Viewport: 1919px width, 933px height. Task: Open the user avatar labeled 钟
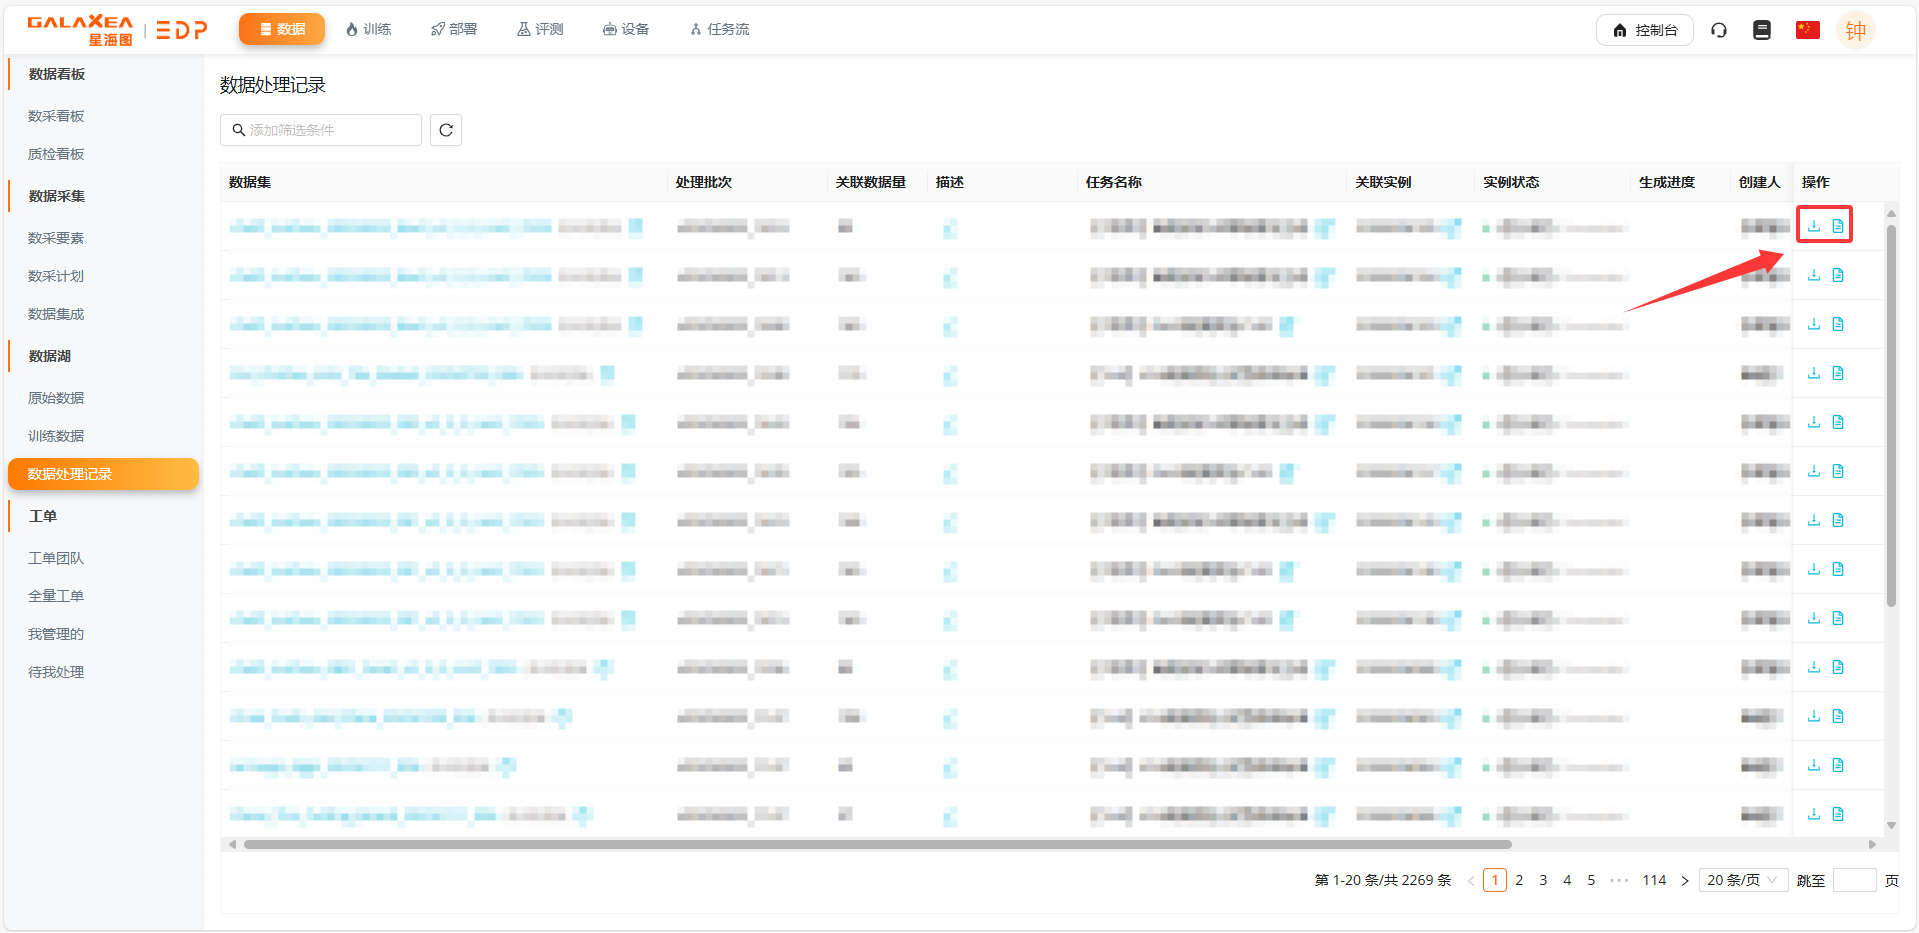click(x=1855, y=30)
